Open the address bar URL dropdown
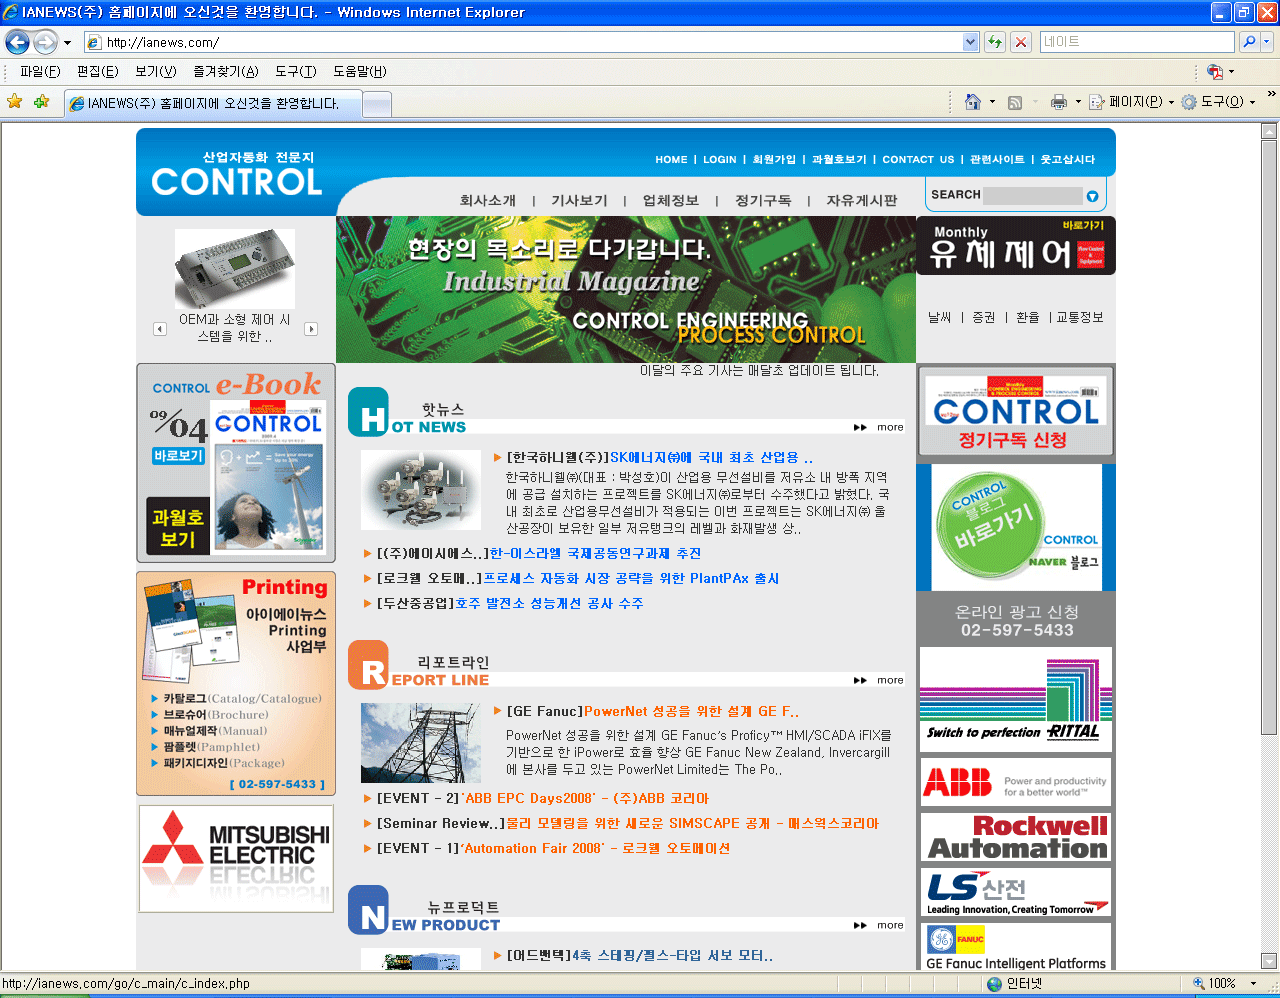This screenshot has height=998, width=1280. (x=970, y=42)
